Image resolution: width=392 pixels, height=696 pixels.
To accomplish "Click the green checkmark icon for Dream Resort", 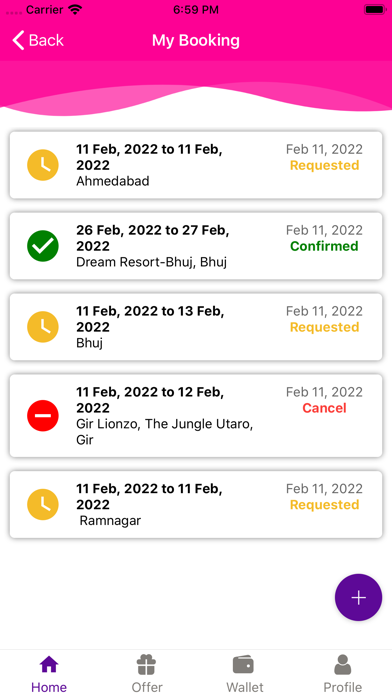I will tap(43, 246).
